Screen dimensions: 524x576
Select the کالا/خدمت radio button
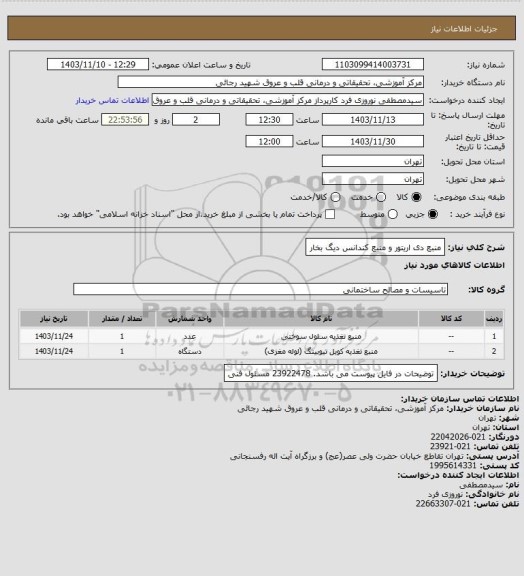pyautogui.click(x=335, y=197)
